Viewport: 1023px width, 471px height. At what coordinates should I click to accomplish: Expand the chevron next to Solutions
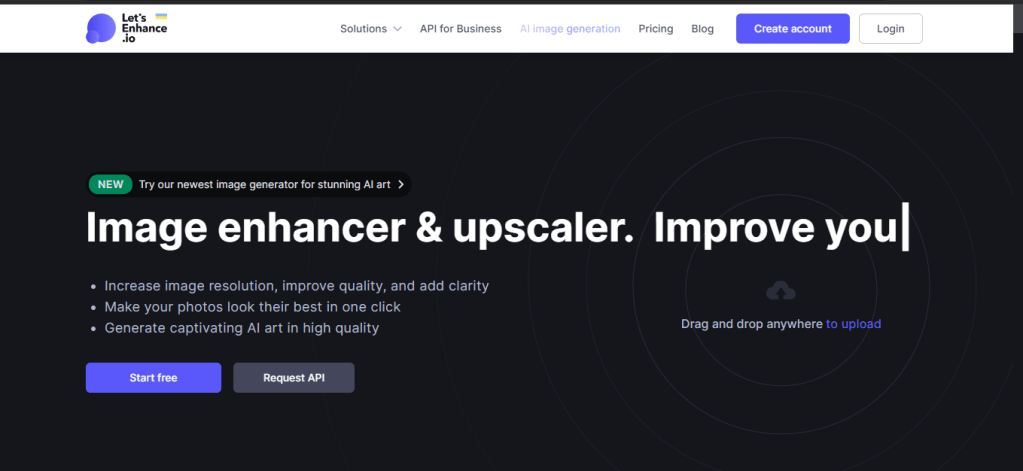398,29
